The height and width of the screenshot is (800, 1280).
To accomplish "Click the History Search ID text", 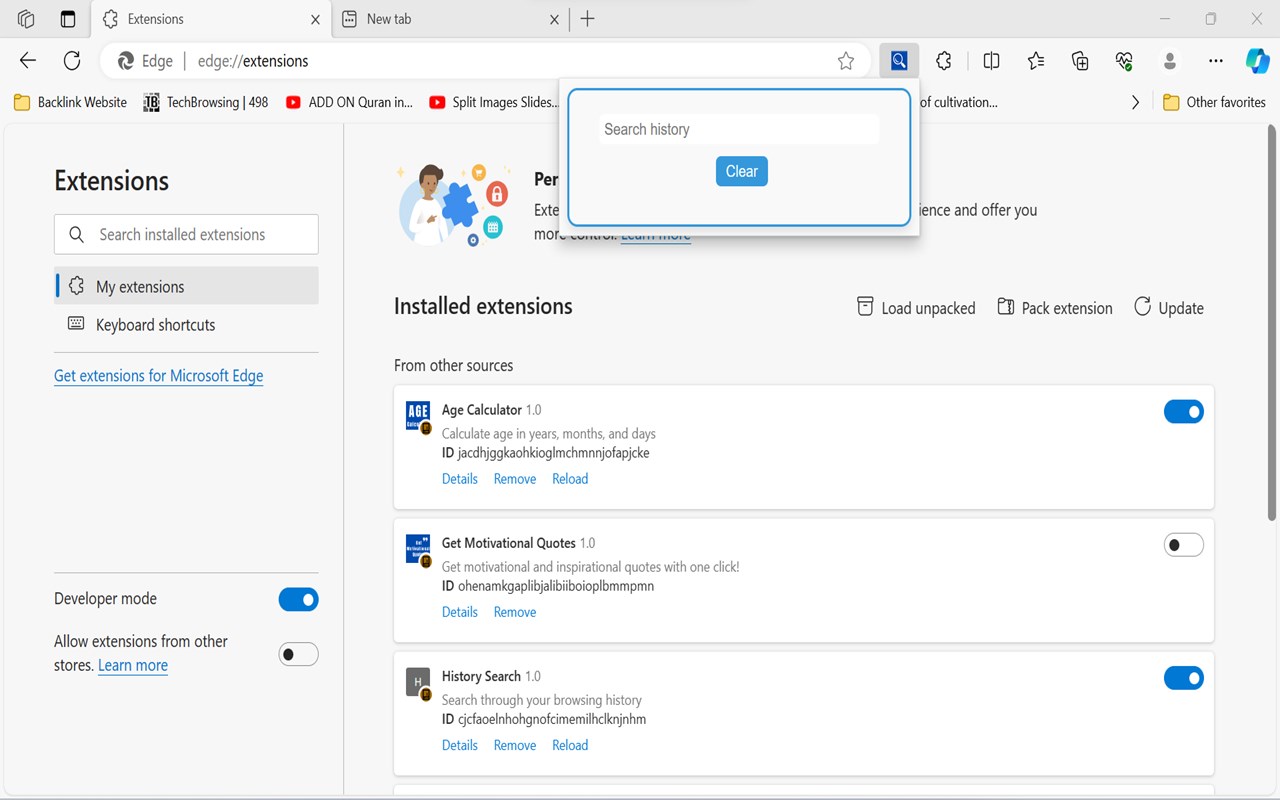I will (x=544, y=719).
